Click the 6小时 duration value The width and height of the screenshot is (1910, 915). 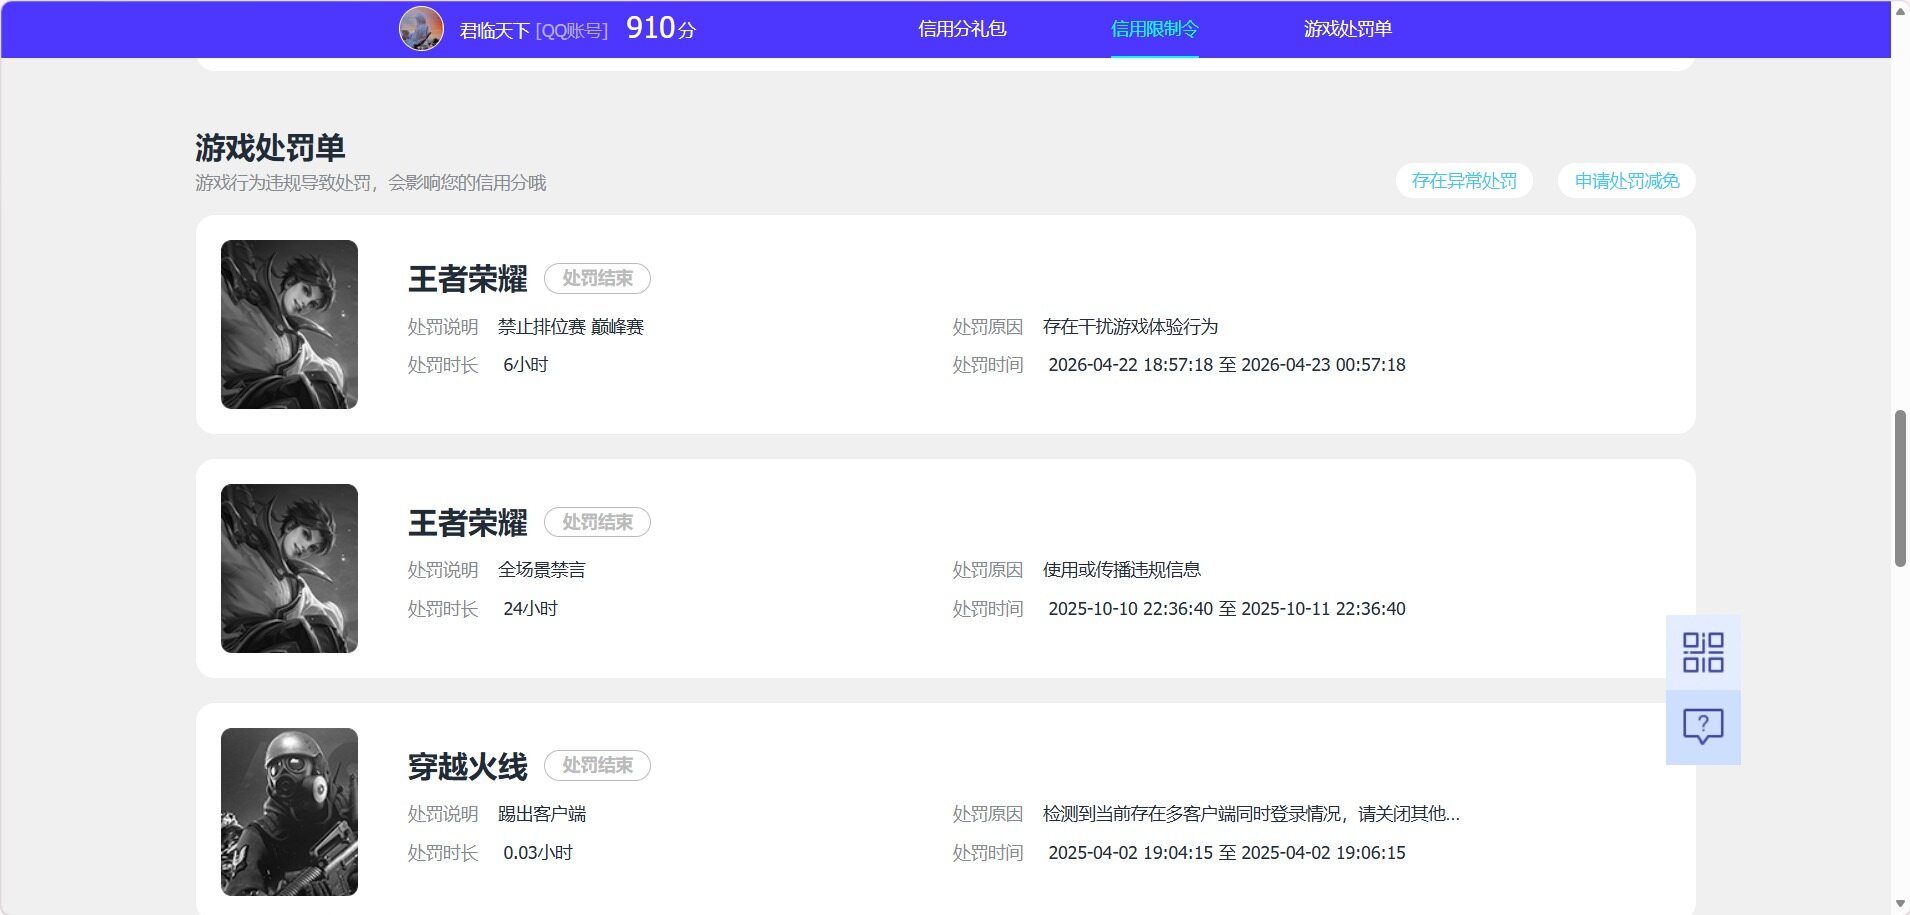click(x=525, y=365)
